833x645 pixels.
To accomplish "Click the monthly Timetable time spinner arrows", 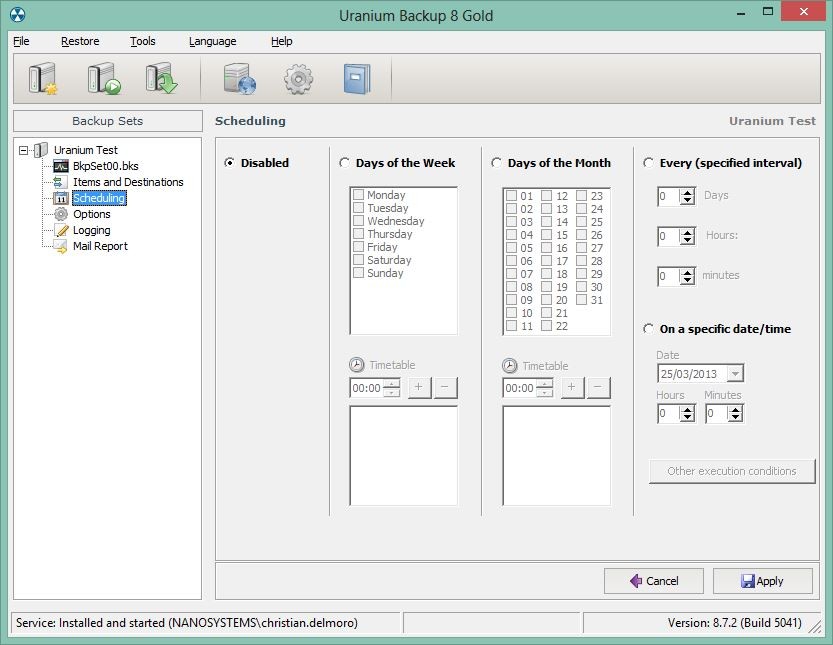I will pyautogui.click(x=545, y=388).
